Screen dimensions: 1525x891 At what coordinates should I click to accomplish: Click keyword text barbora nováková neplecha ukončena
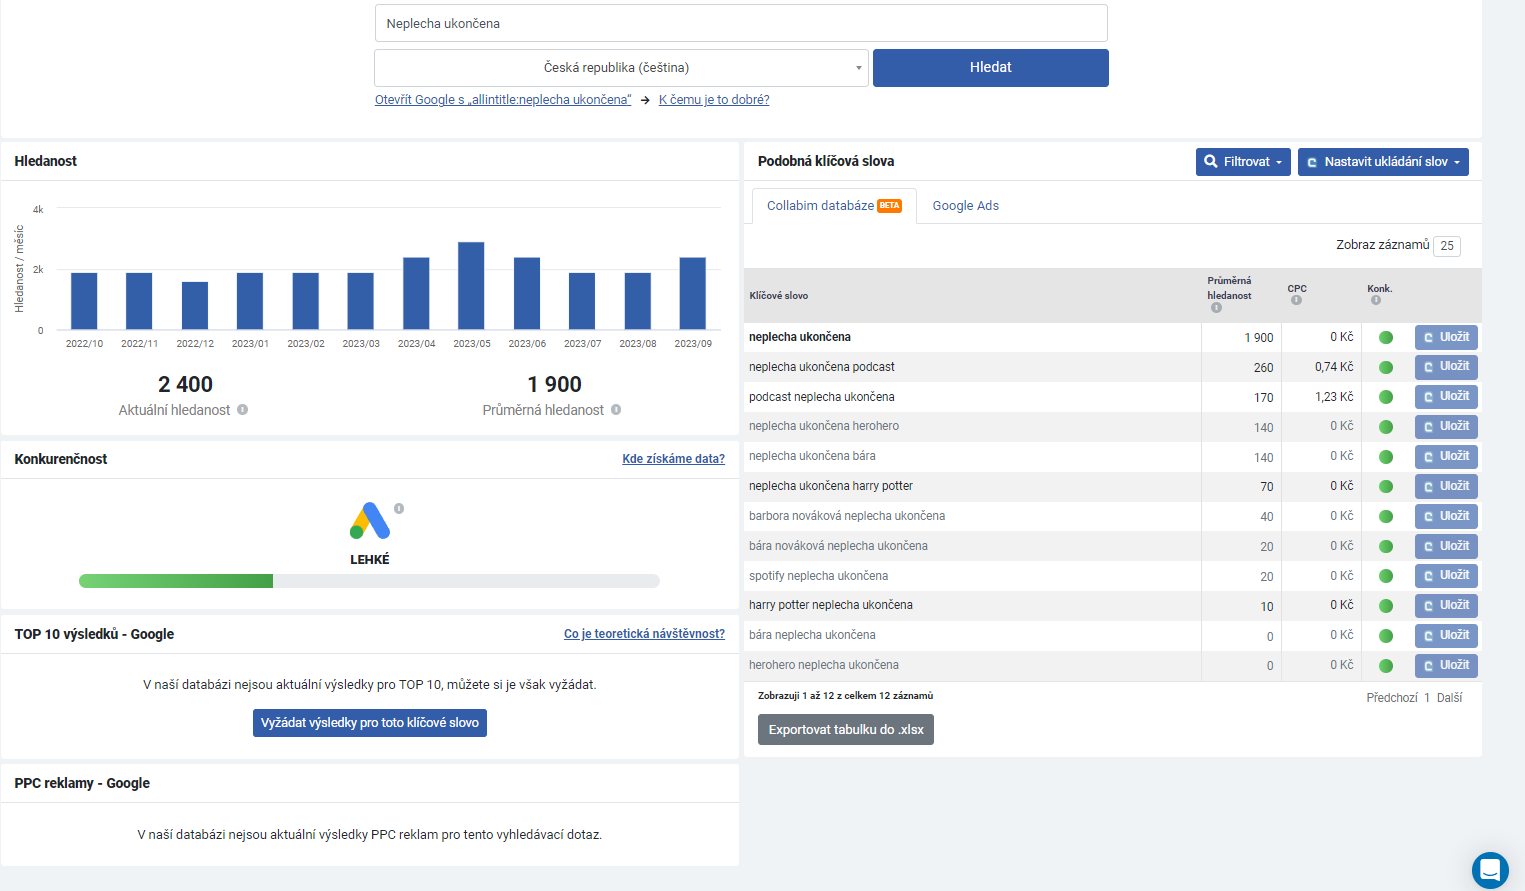coord(847,516)
